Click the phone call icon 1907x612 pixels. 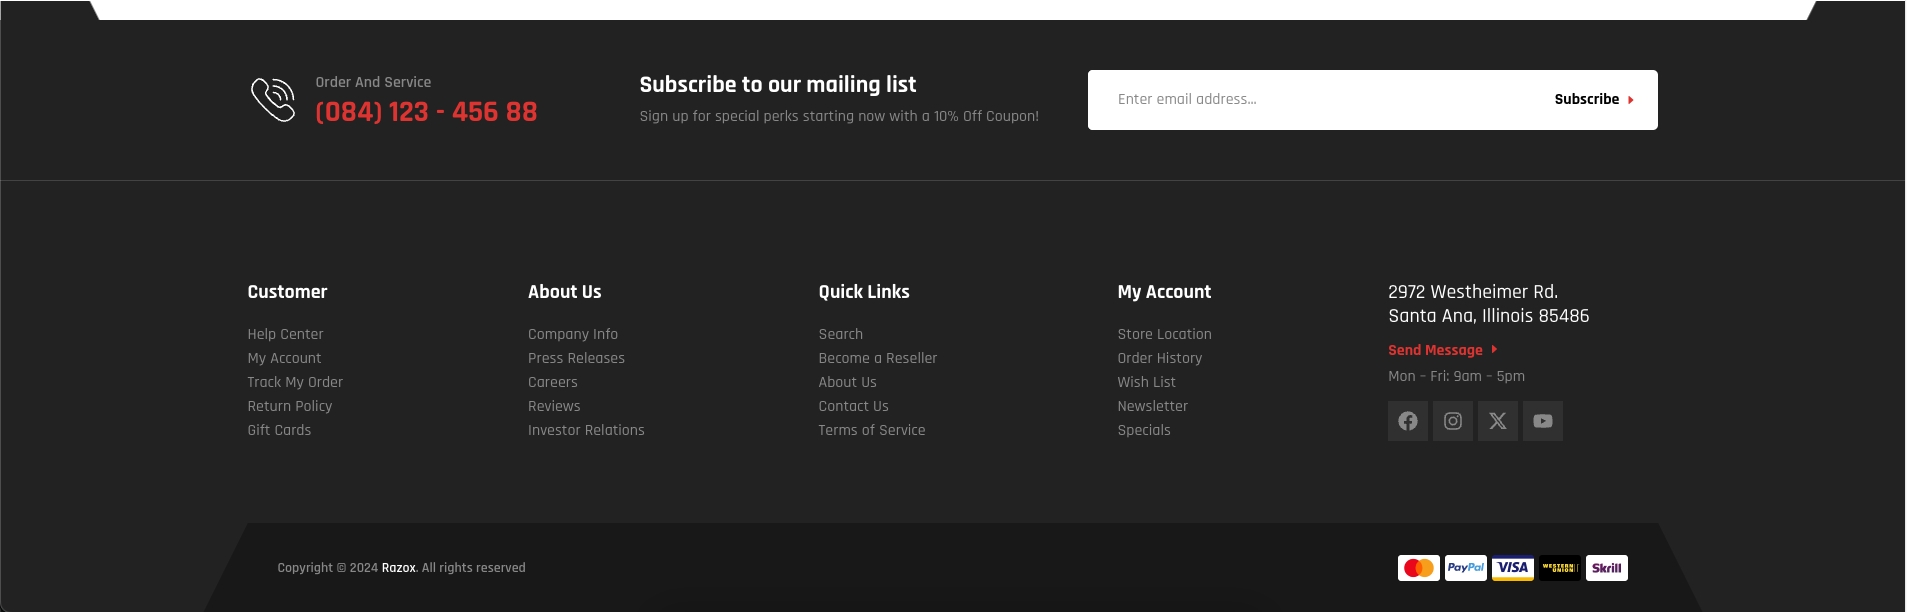273,100
